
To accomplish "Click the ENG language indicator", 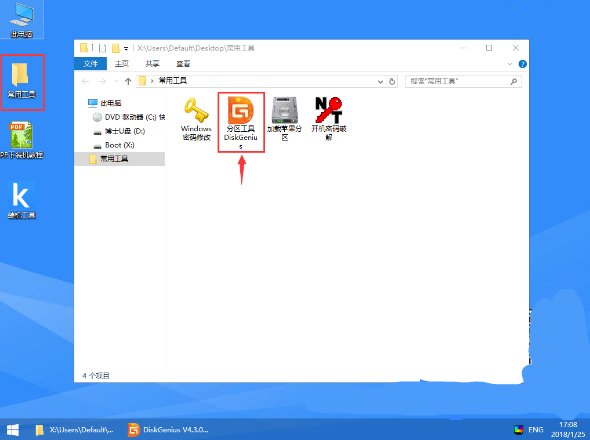I will (535, 429).
